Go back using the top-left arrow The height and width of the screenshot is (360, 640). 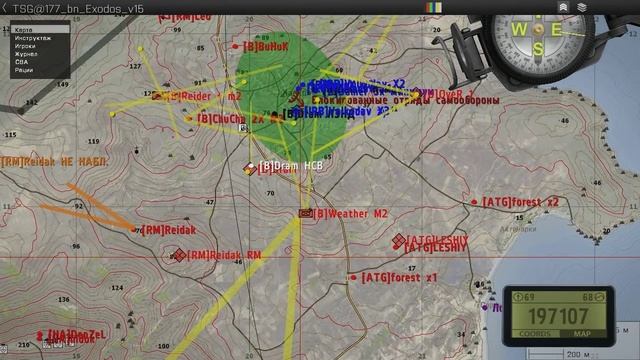click(4, 8)
